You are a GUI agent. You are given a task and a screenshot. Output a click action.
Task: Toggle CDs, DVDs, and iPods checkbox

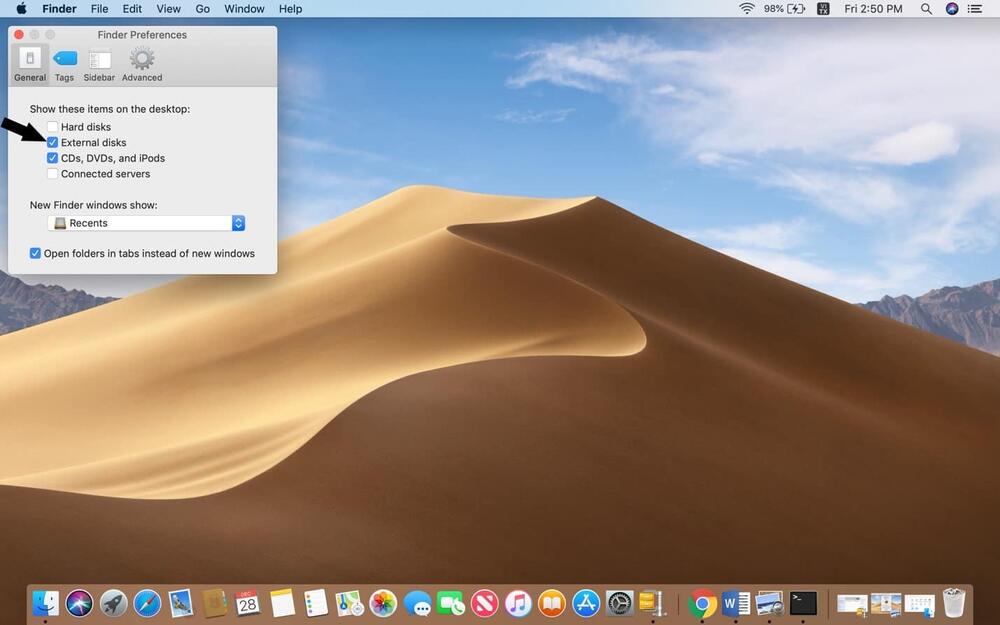[53, 158]
